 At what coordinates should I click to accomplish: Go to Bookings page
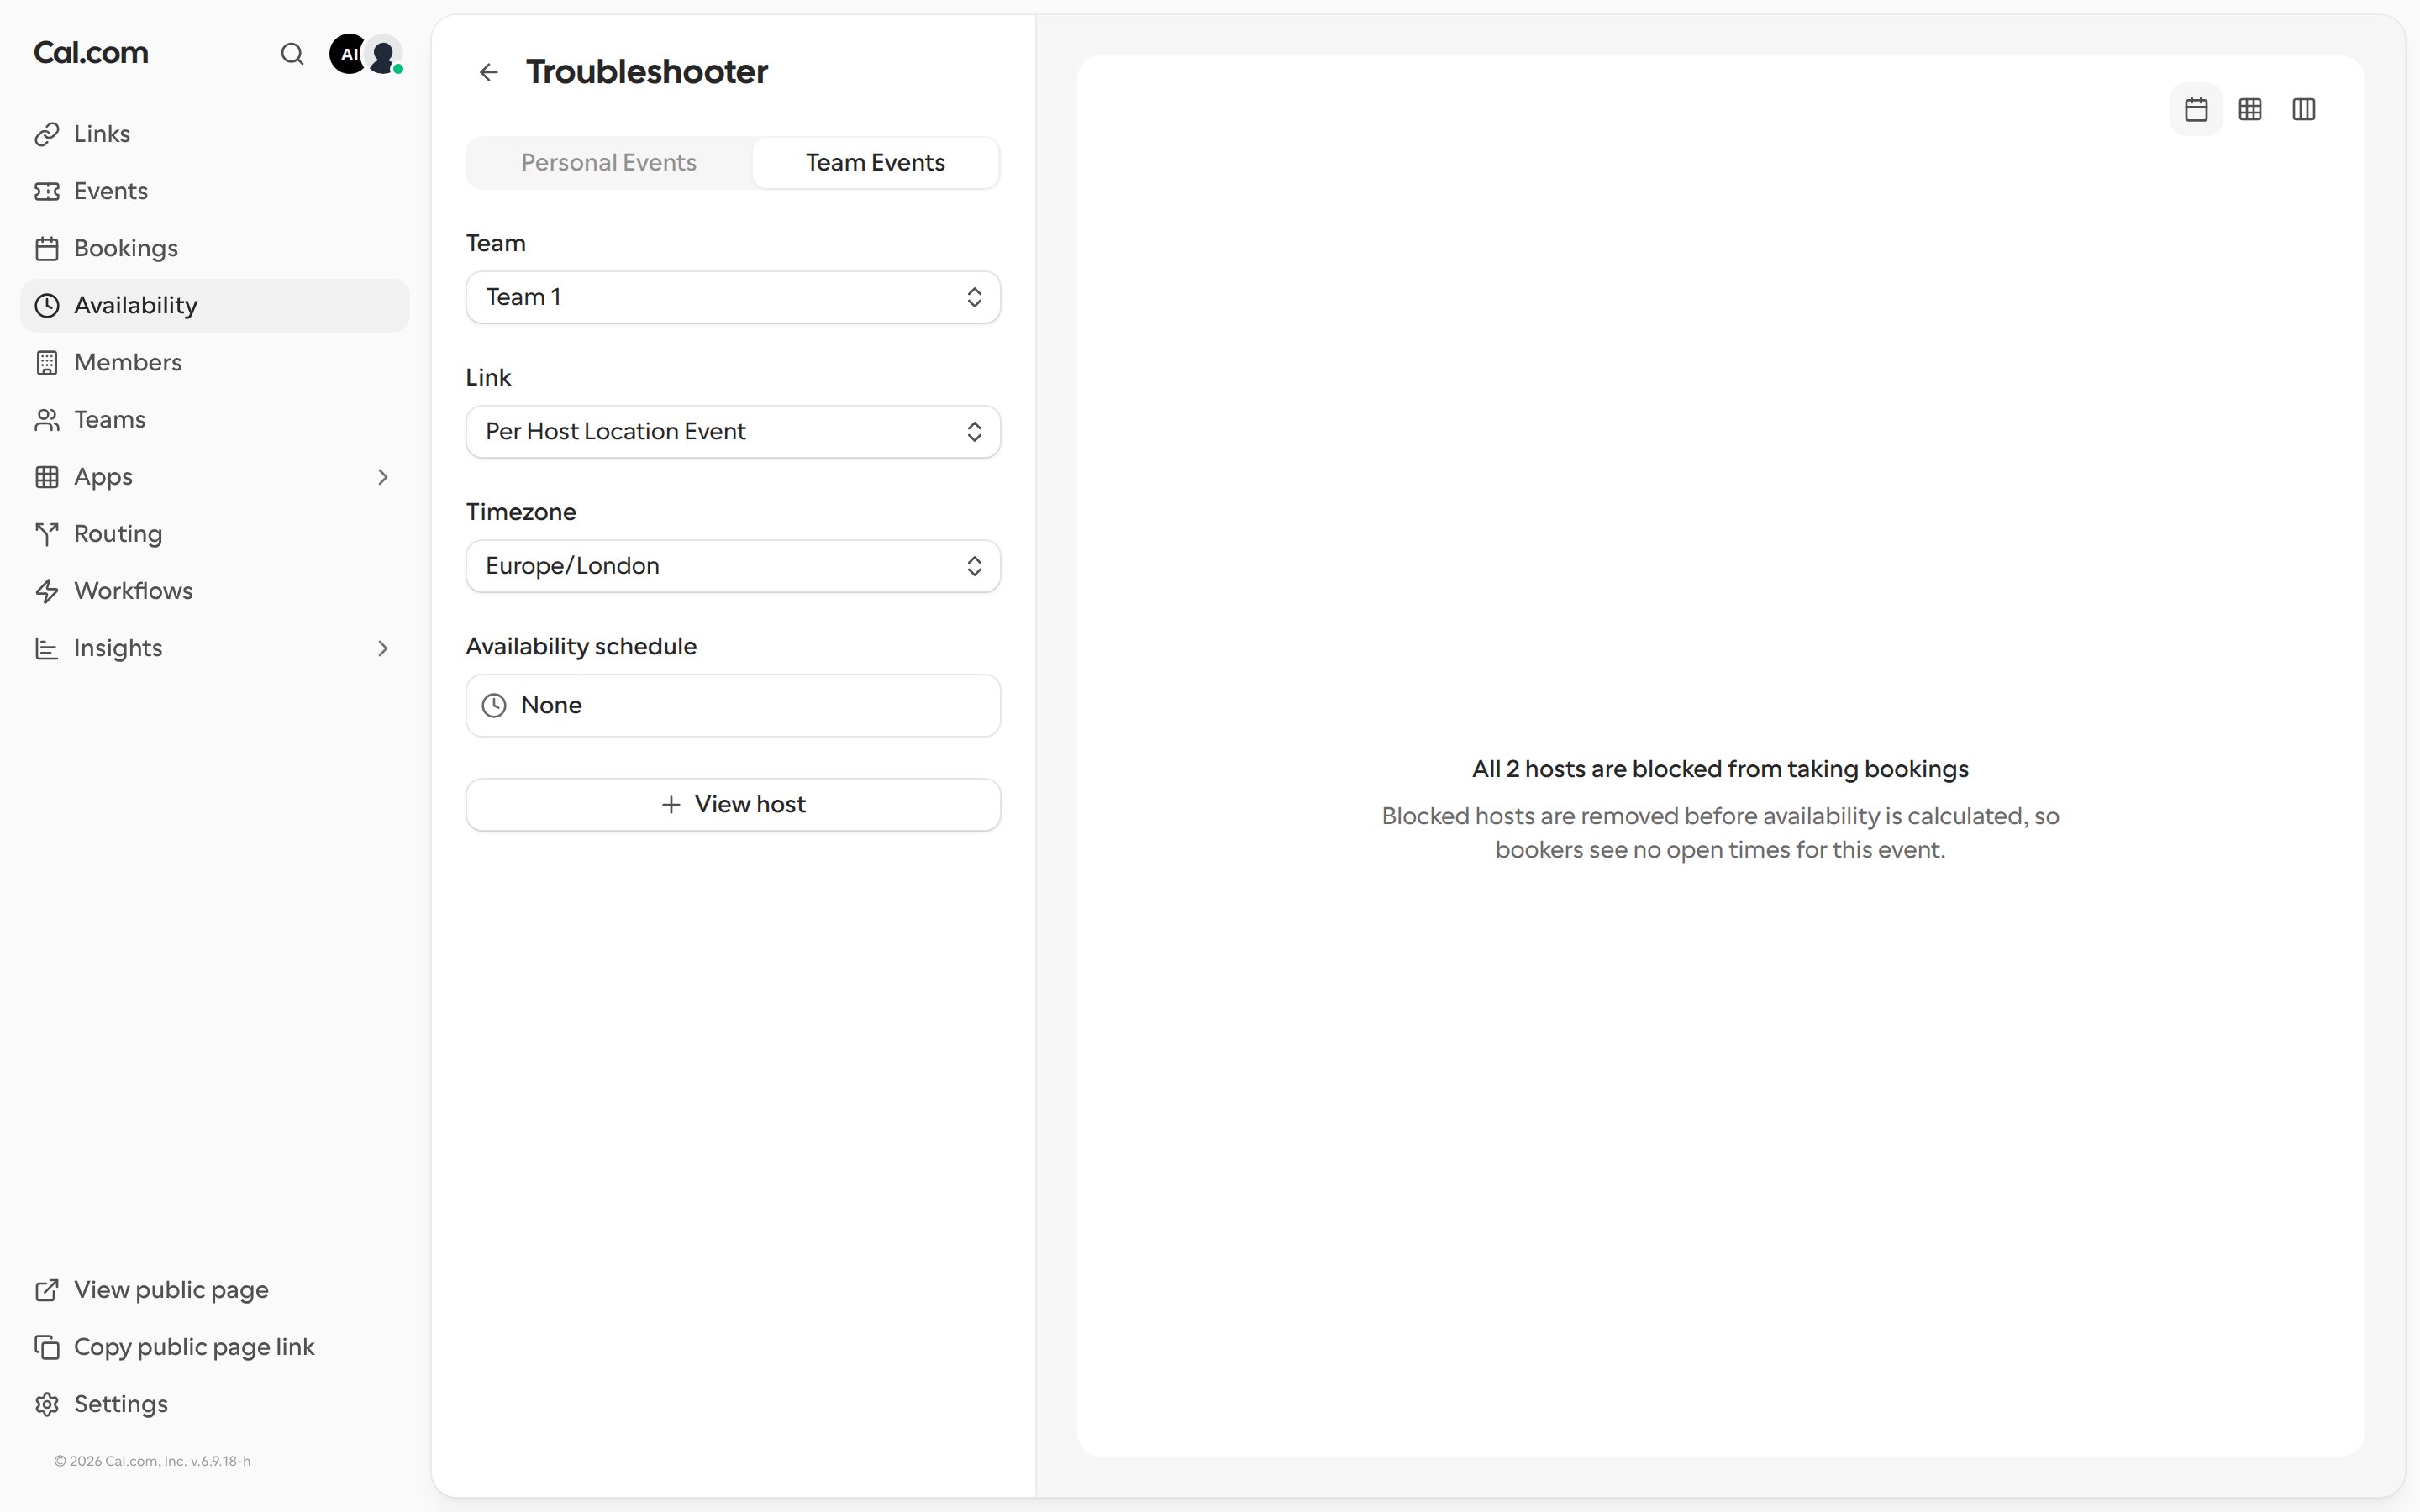click(215, 248)
